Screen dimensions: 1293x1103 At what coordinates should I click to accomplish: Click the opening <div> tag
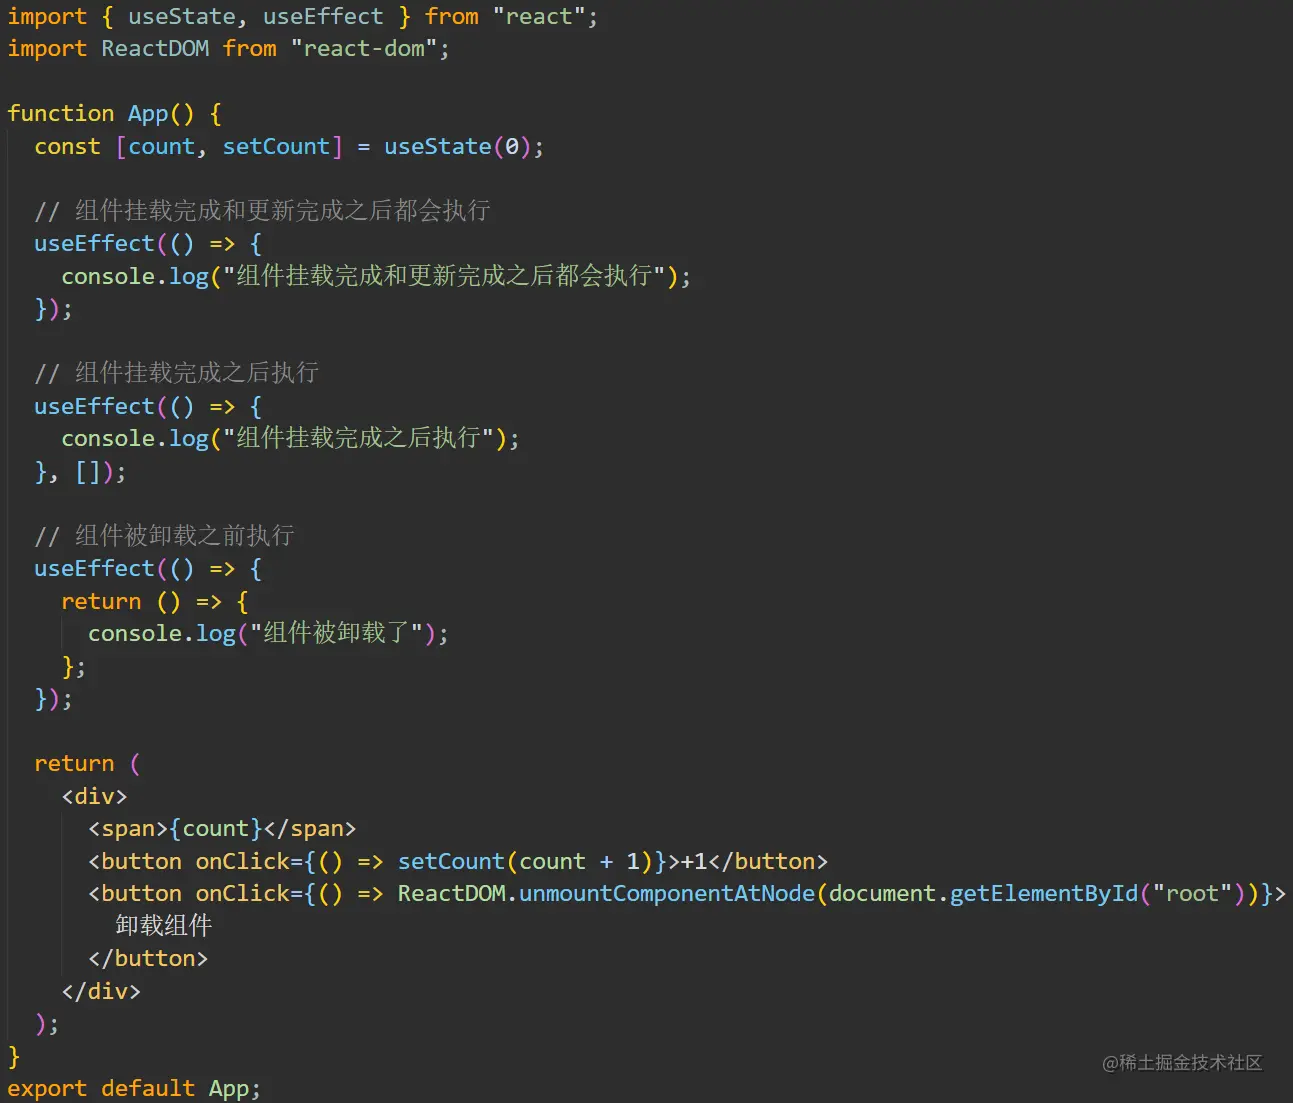click(x=94, y=796)
